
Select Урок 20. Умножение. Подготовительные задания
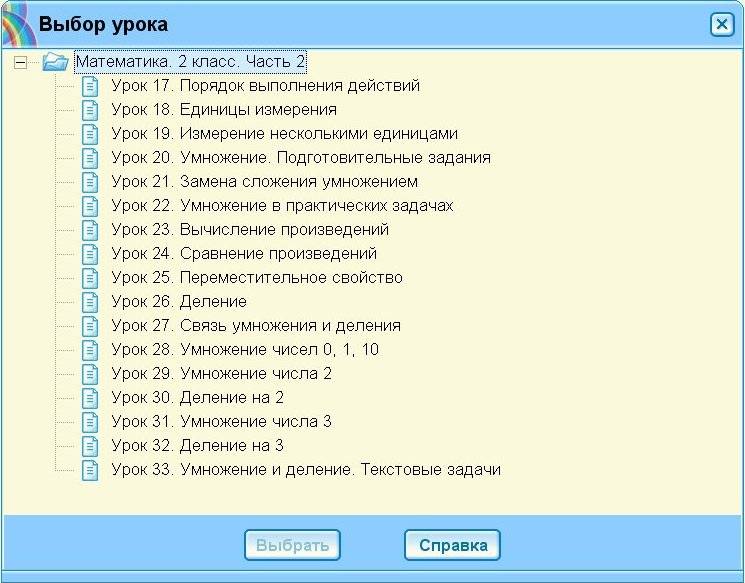click(301, 158)
